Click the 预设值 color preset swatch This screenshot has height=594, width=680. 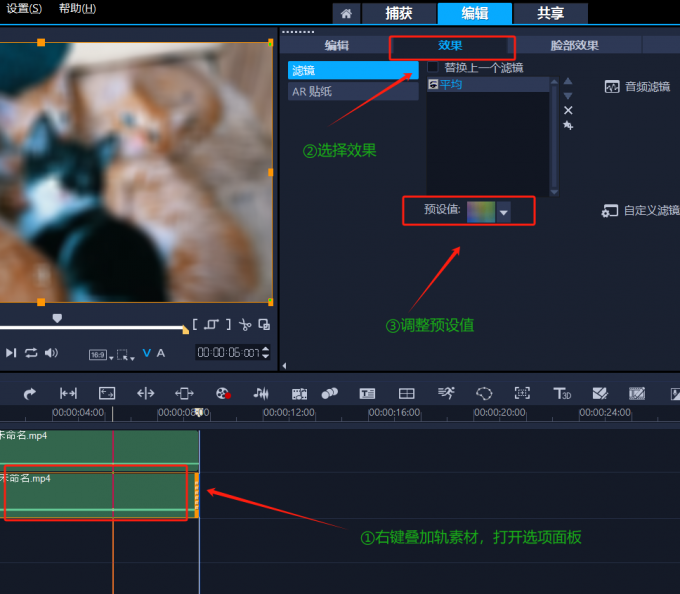[481, 211]
